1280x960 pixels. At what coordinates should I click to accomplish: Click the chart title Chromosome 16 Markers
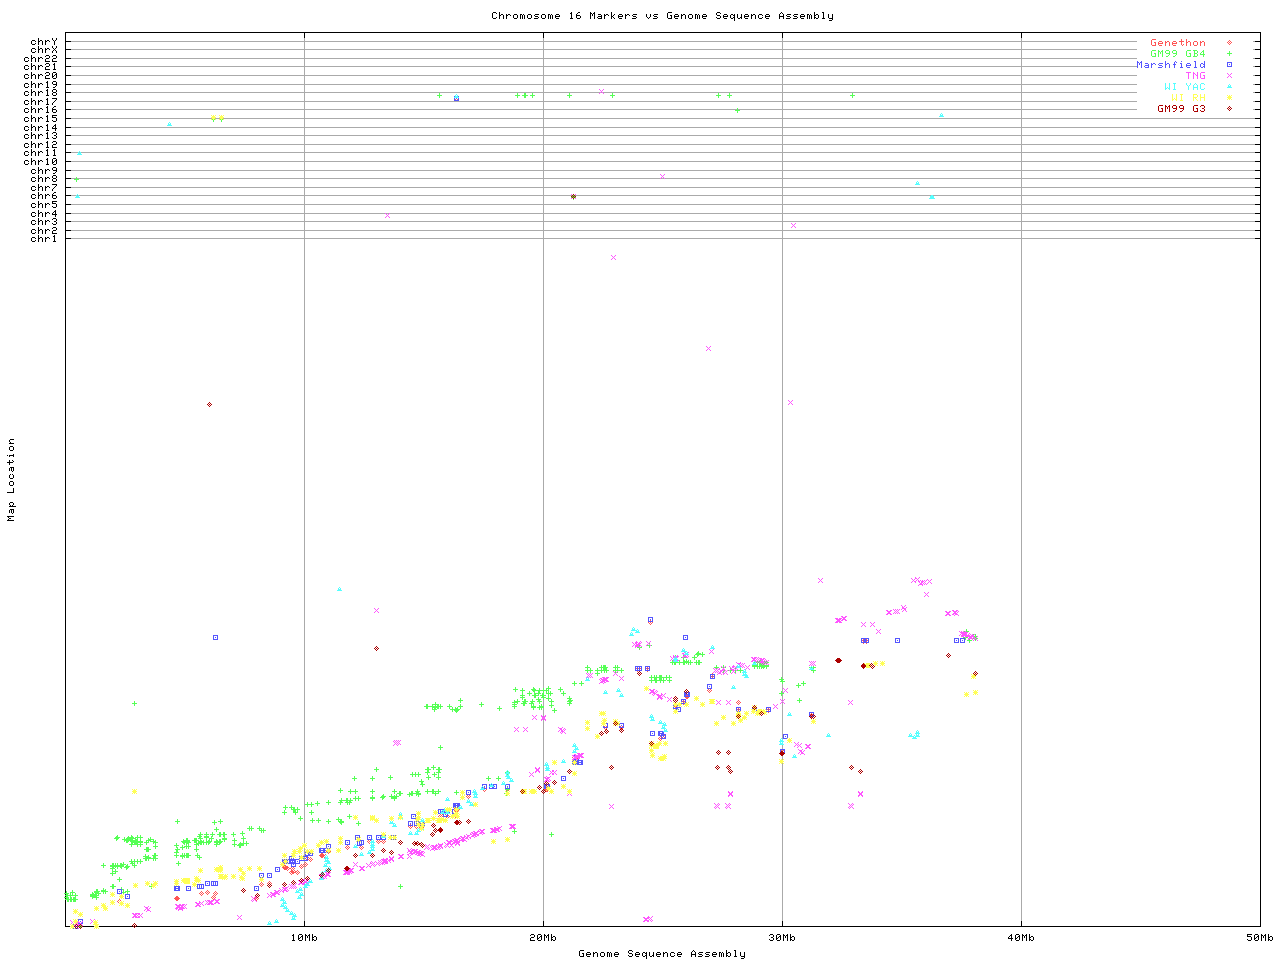[x=662, y=16]
